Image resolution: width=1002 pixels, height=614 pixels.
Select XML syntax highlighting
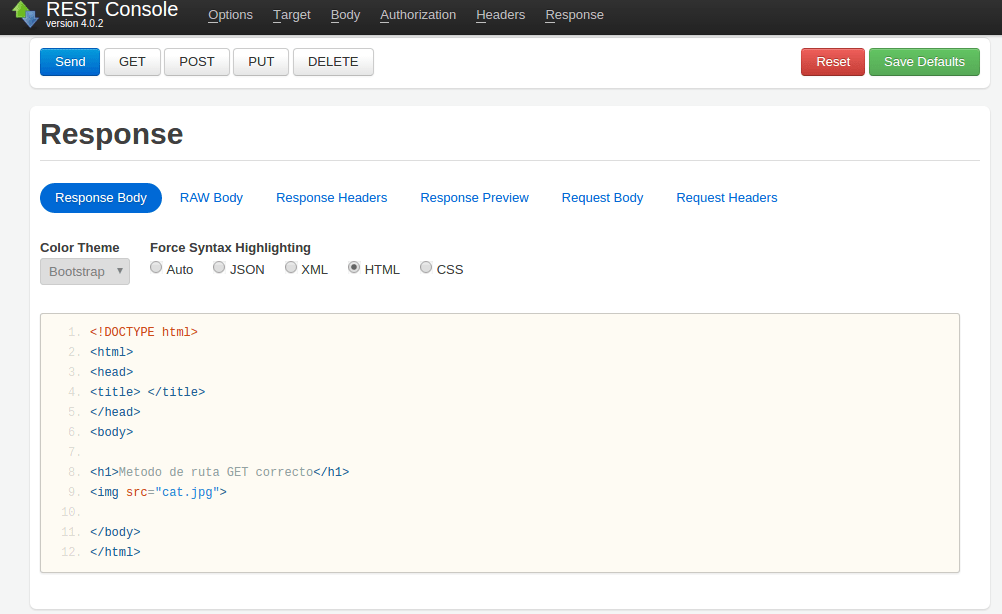290,266
